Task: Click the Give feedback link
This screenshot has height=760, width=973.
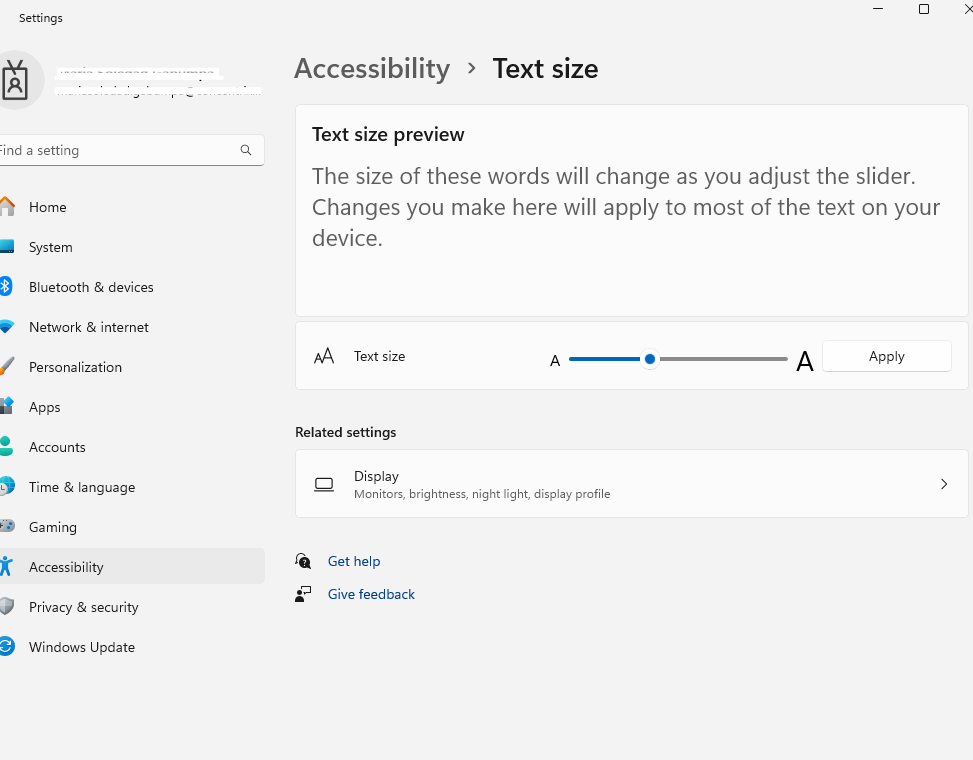Action: click(371, 594)
